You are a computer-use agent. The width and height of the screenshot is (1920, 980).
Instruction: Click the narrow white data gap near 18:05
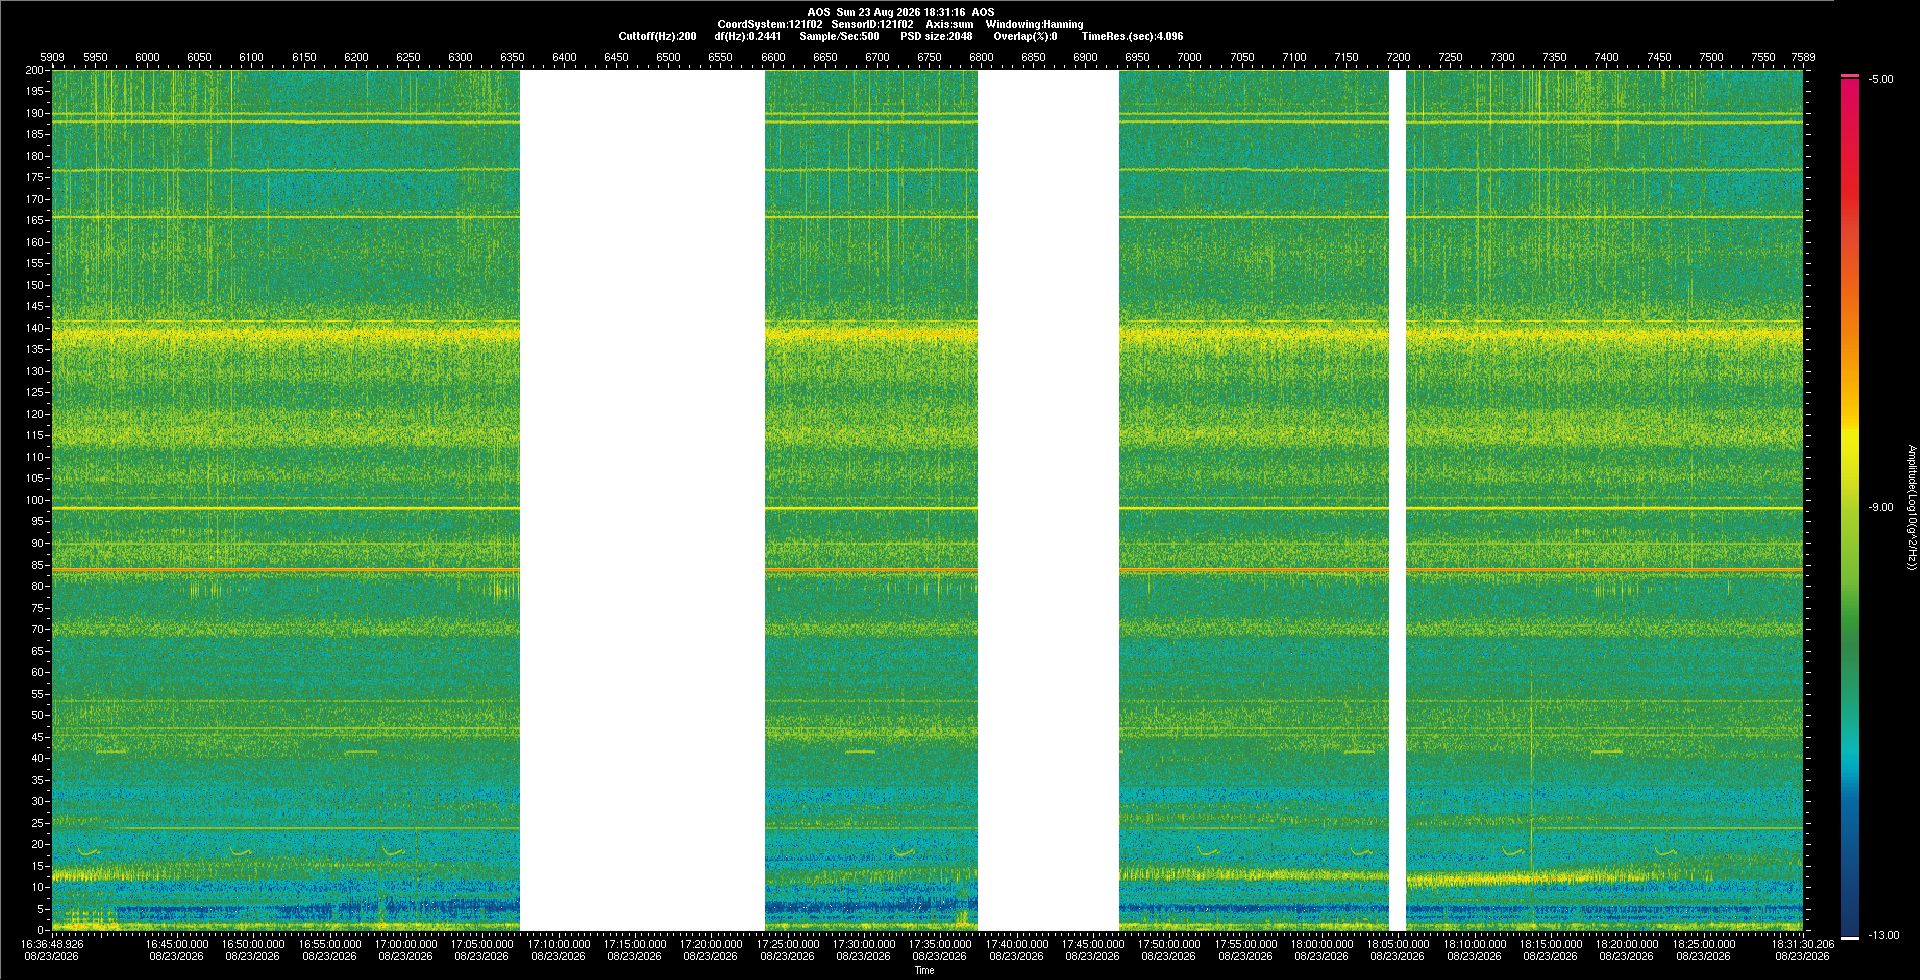[1397, 500]
